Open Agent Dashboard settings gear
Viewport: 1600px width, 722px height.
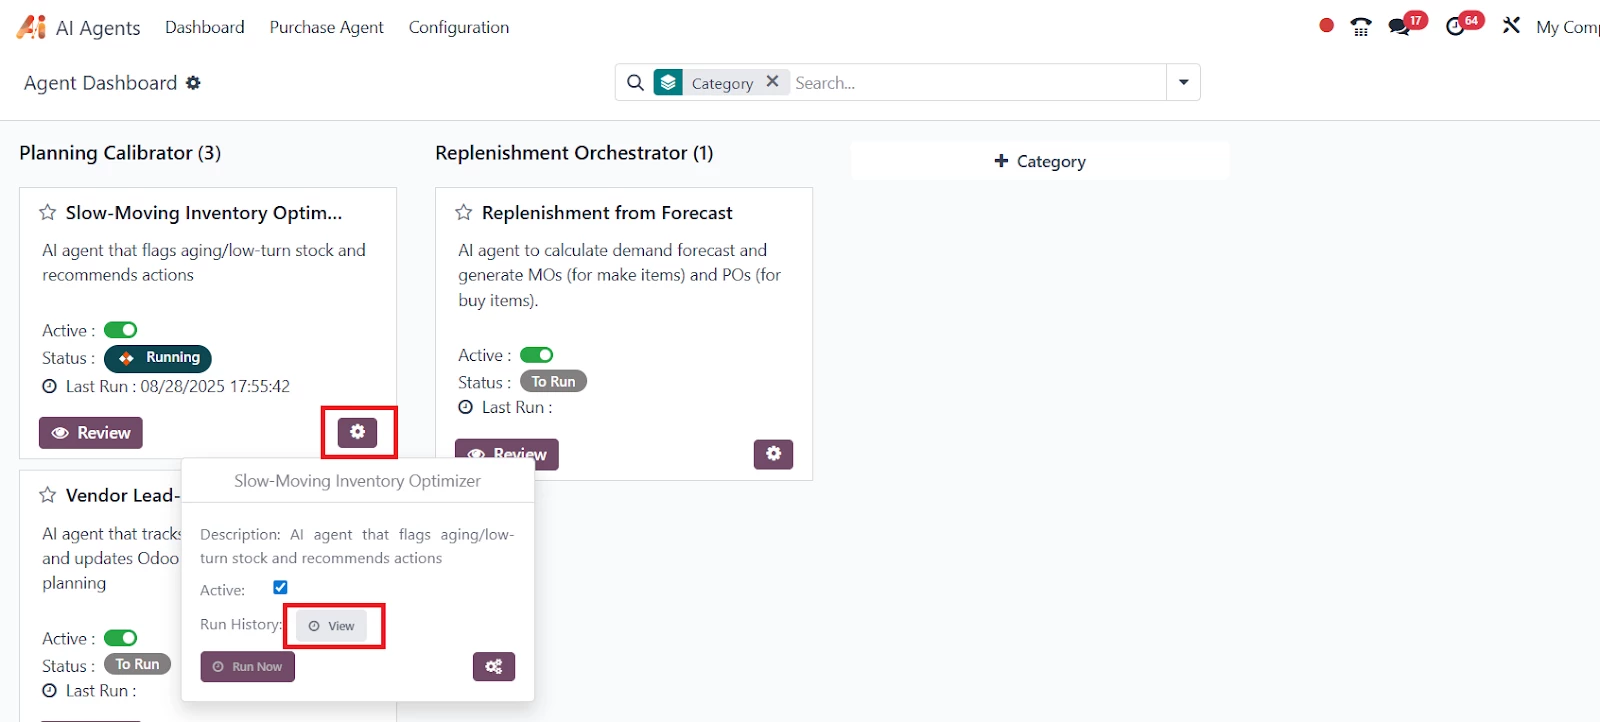tap(194, 83)
